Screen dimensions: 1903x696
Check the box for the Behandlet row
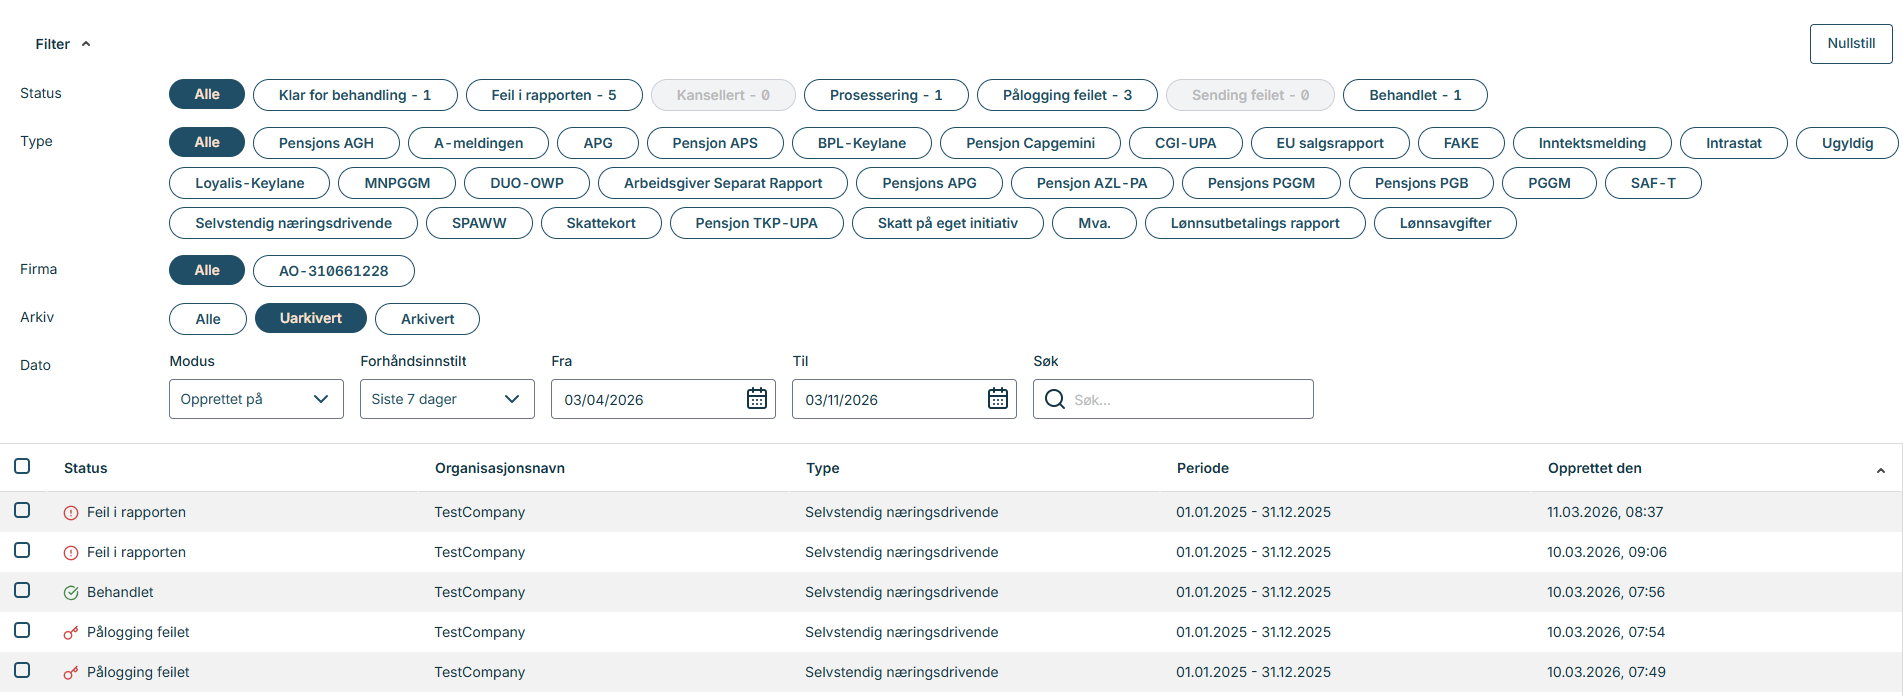pos(22,590)
